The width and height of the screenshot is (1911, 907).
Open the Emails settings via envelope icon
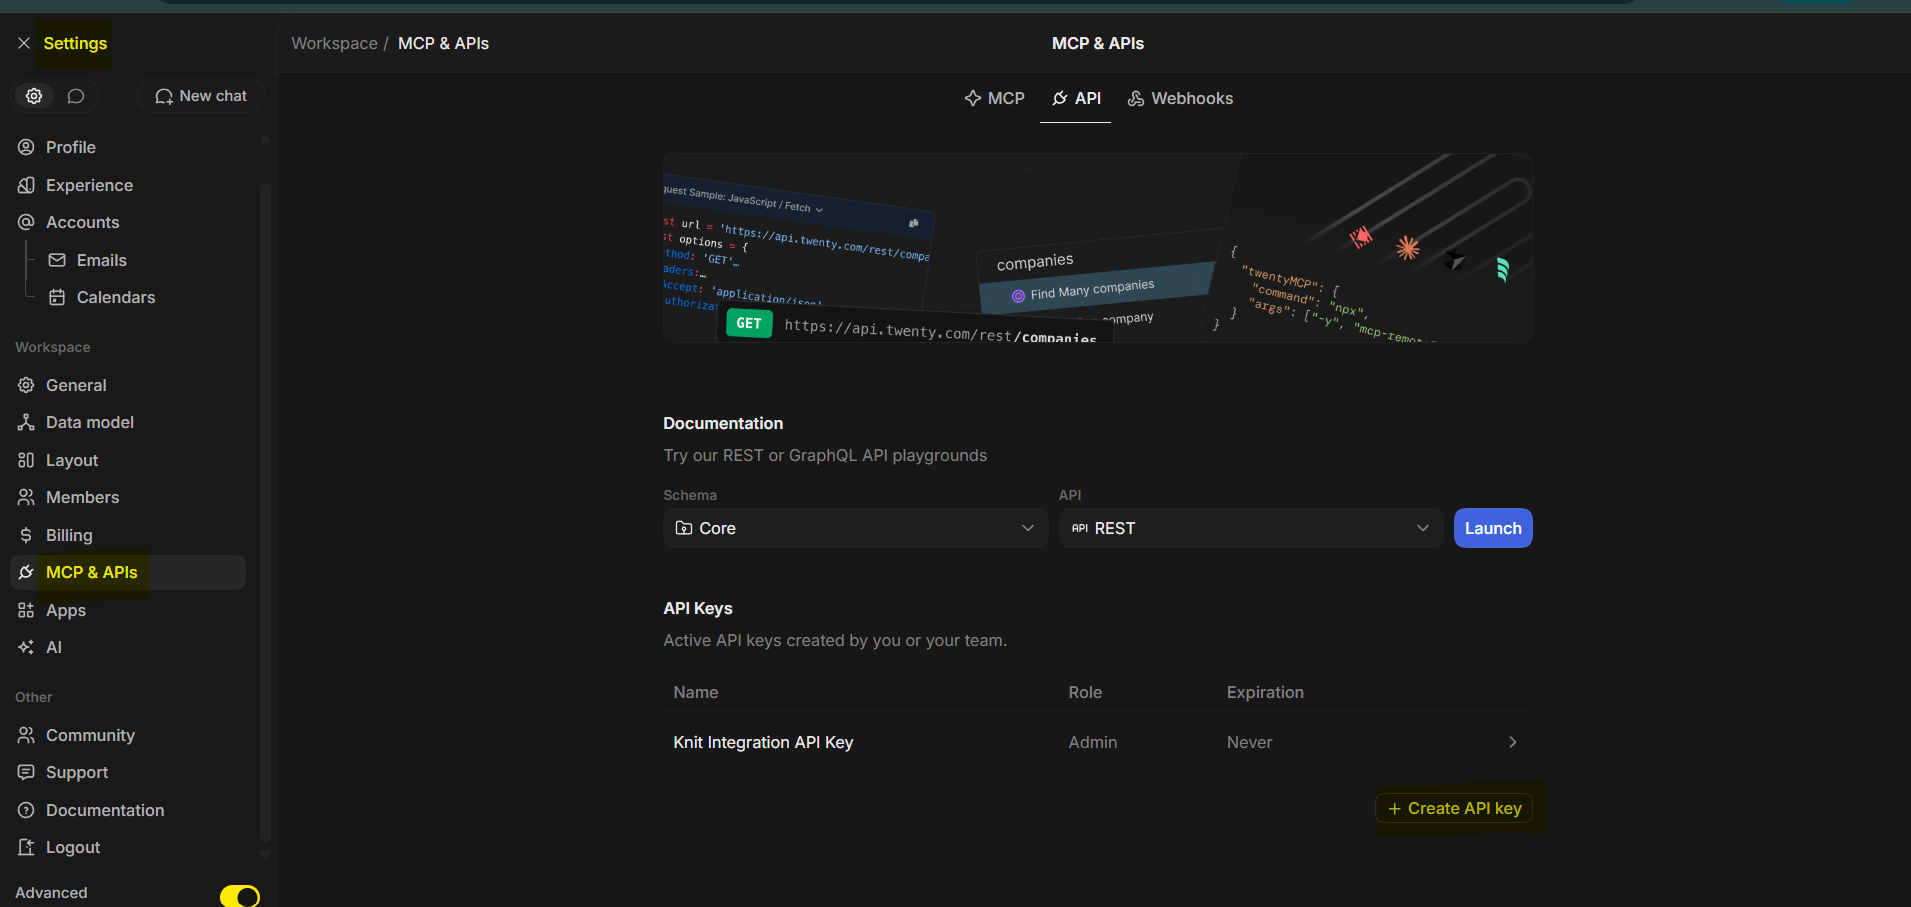click(57, 260)
